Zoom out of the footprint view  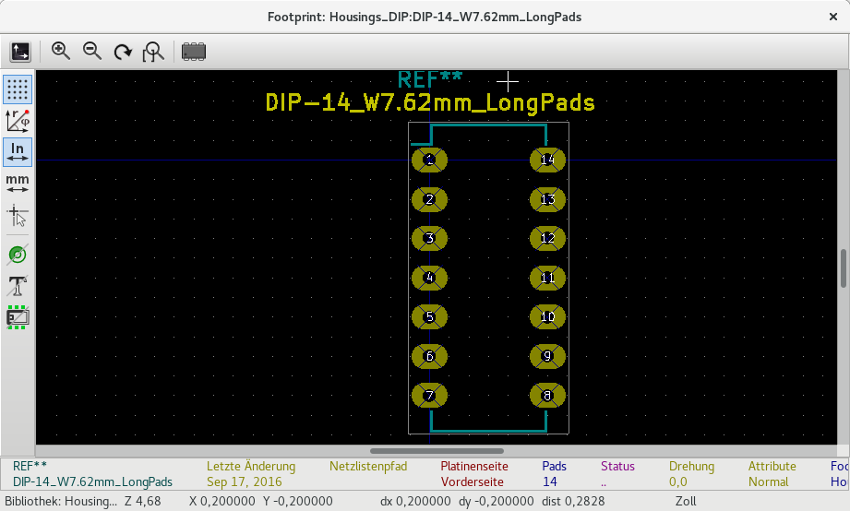tap(92, 51)
